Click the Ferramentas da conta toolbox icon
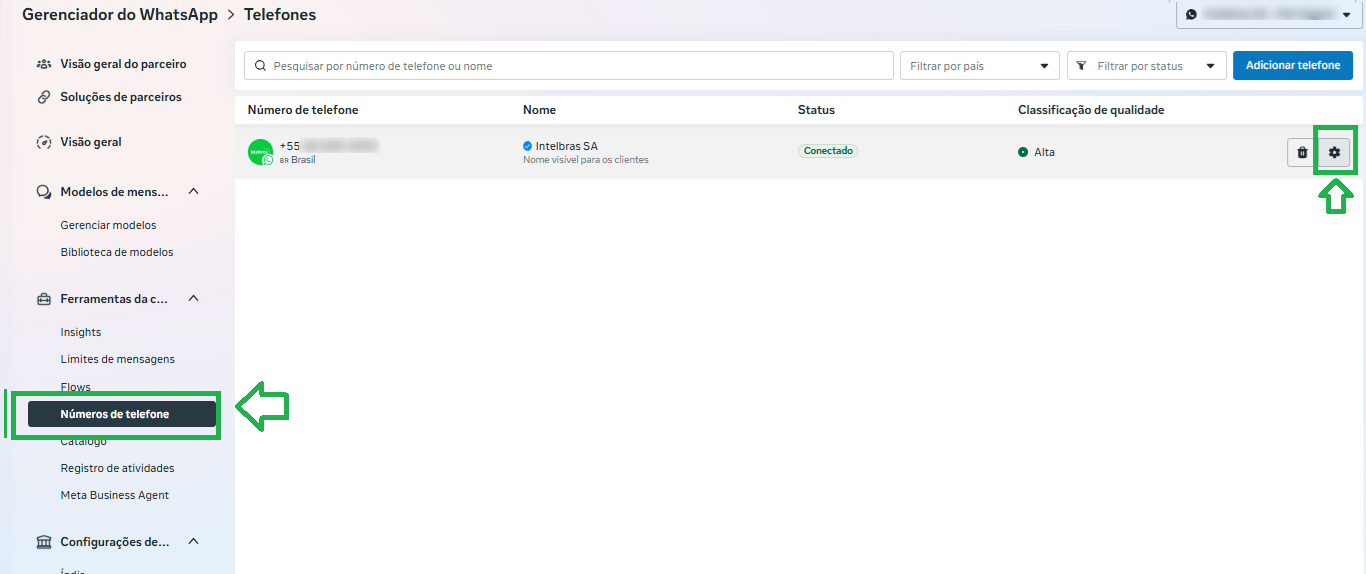 [44, 299]
